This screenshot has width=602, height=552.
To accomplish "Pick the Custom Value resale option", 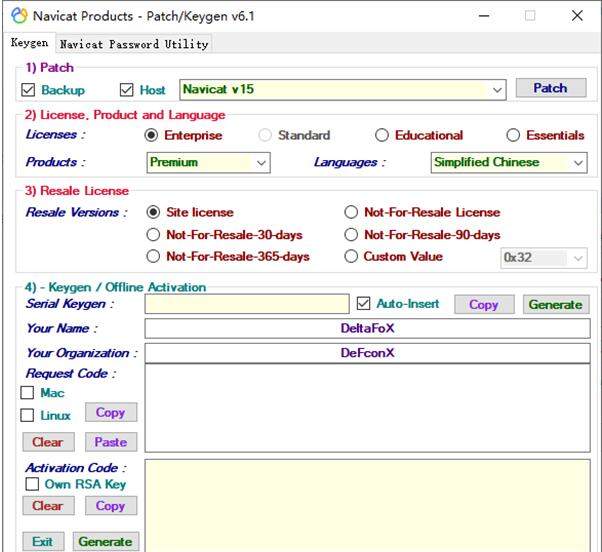I will tap(351, 257).
